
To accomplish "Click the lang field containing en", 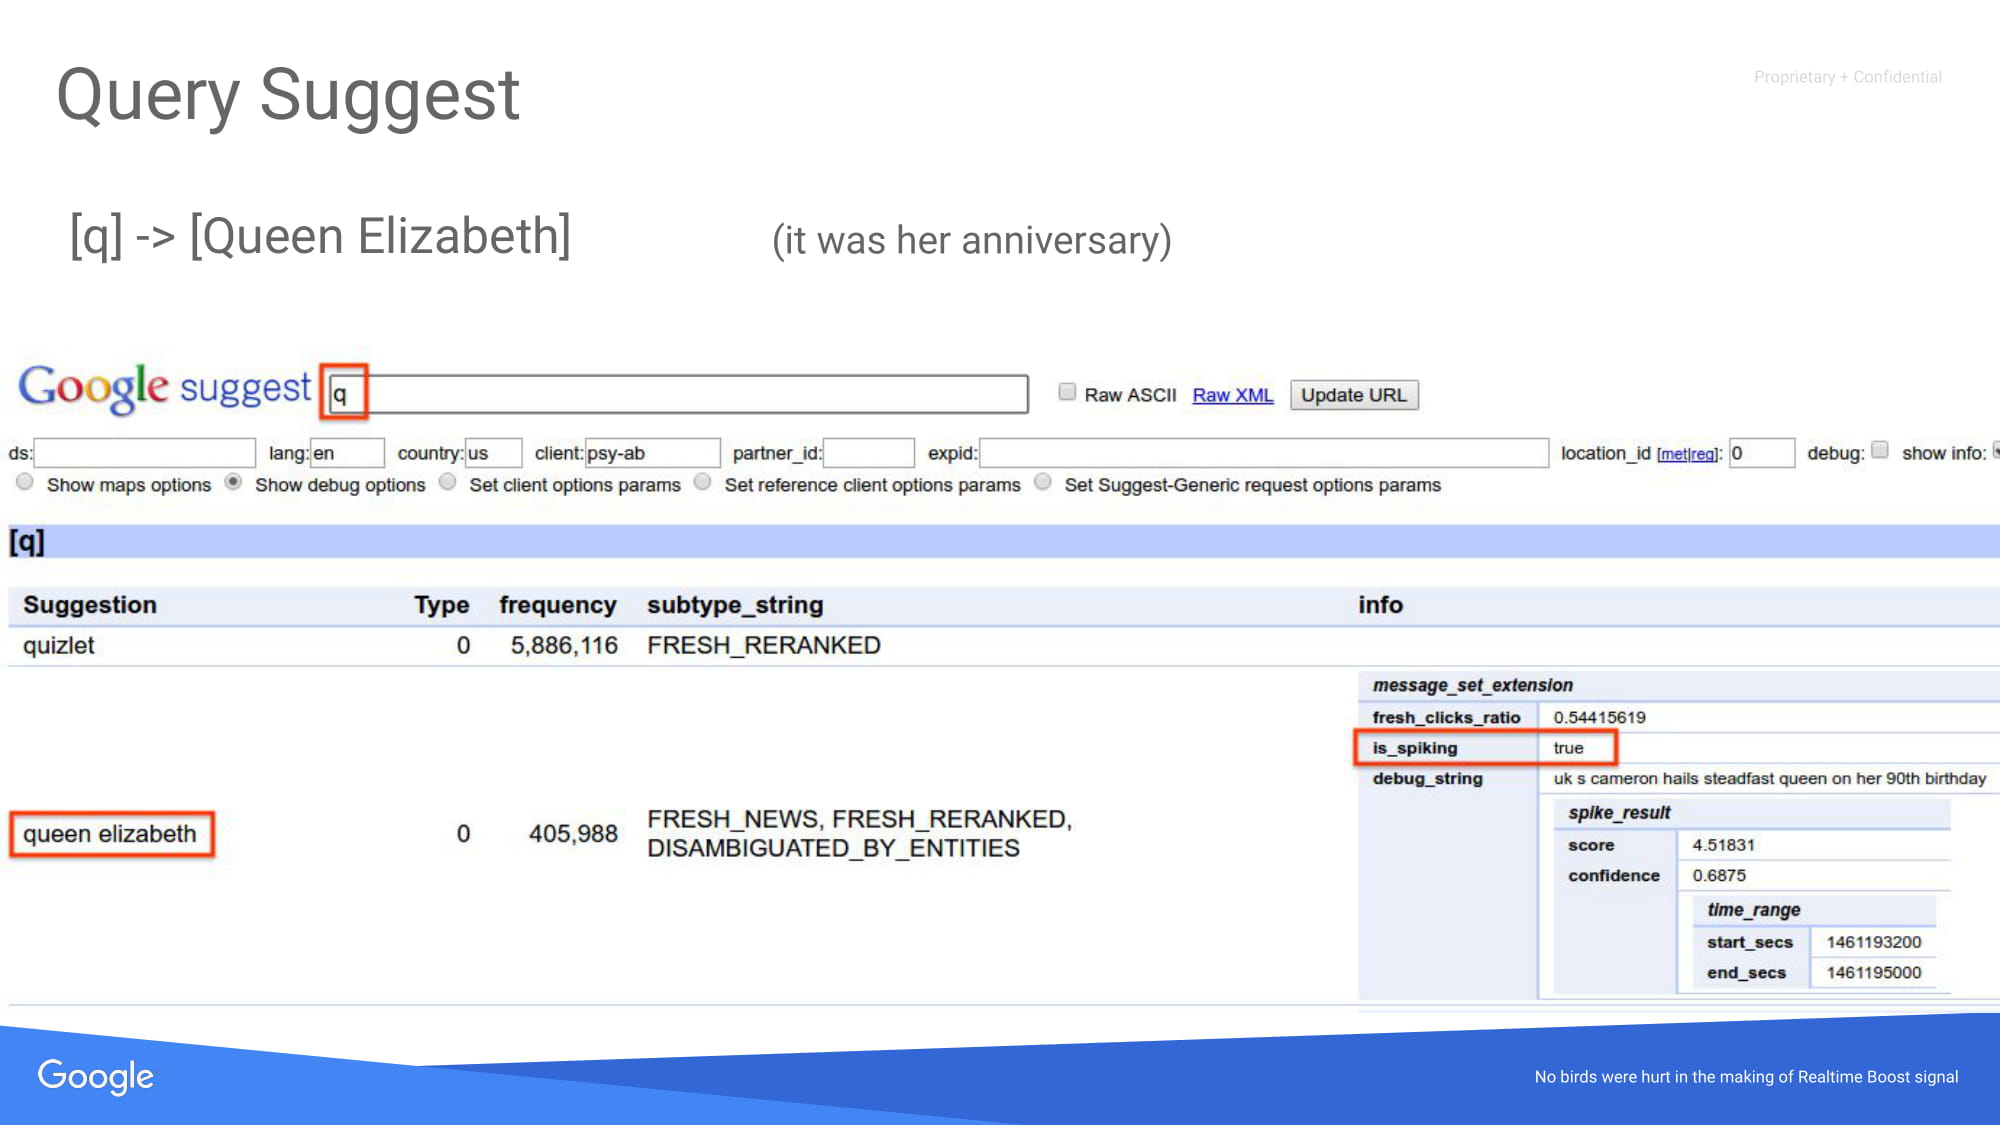I will pos(347,453).
